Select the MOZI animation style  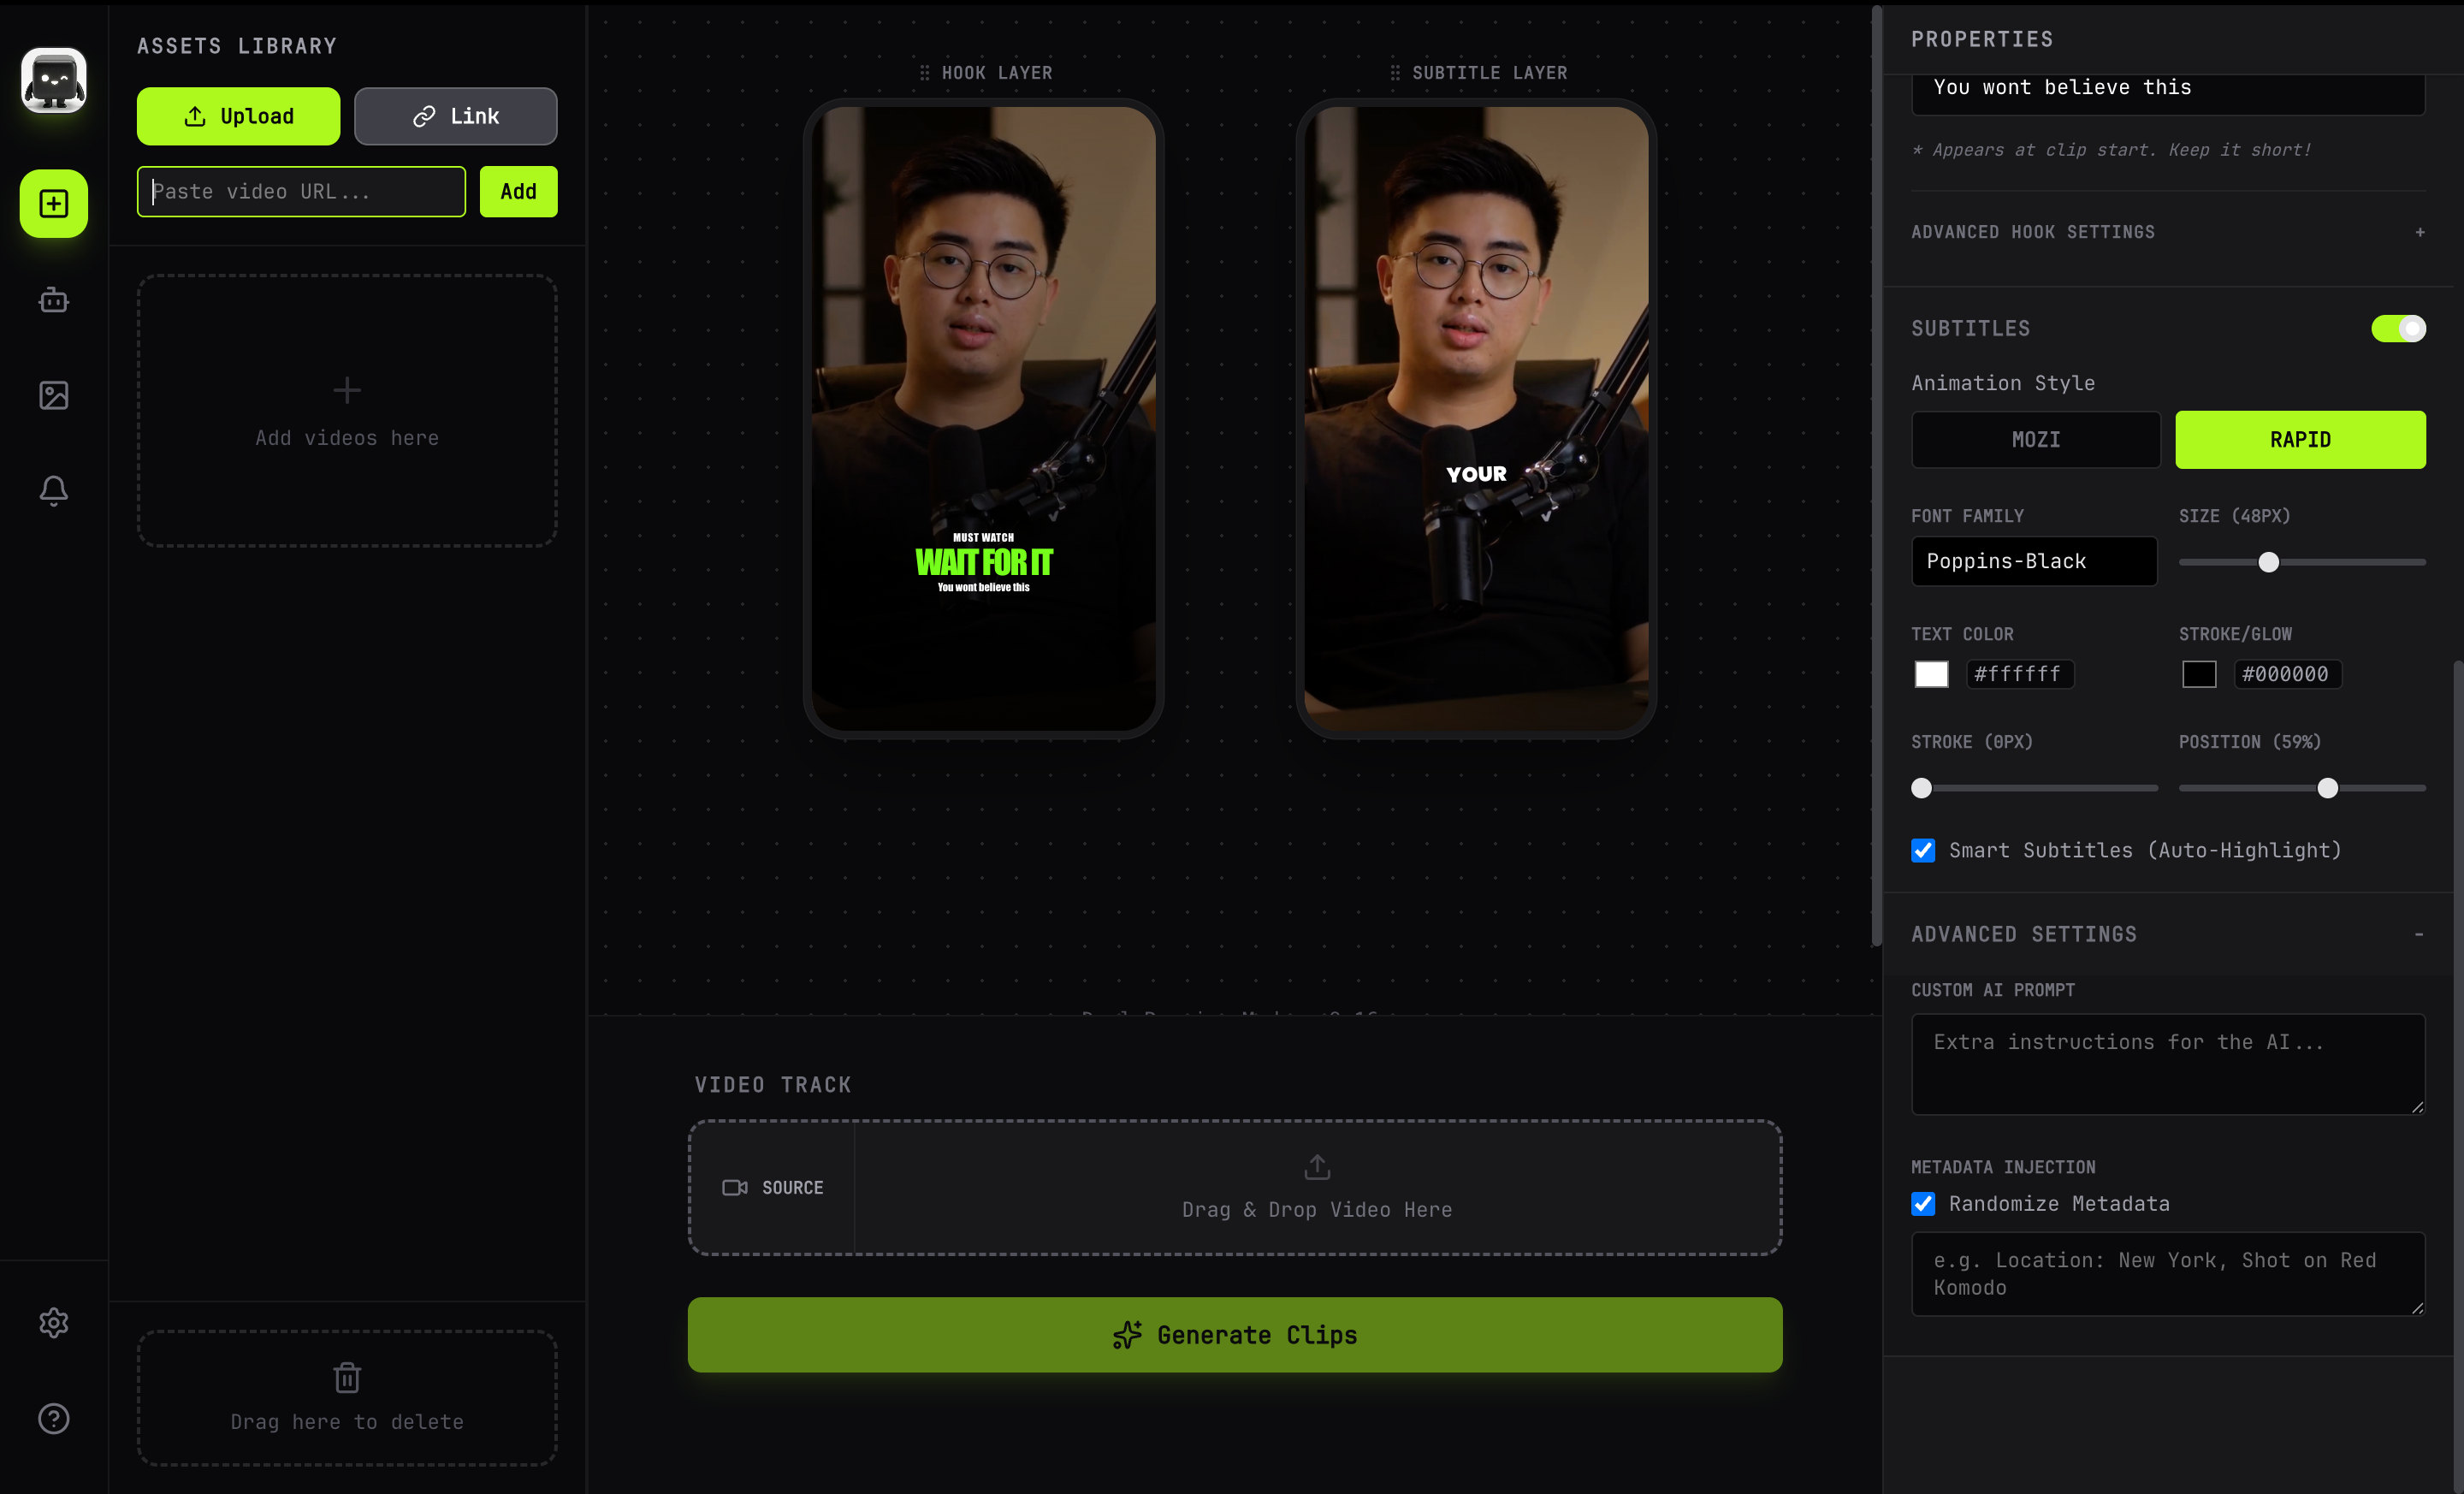tap(2035, 440)
